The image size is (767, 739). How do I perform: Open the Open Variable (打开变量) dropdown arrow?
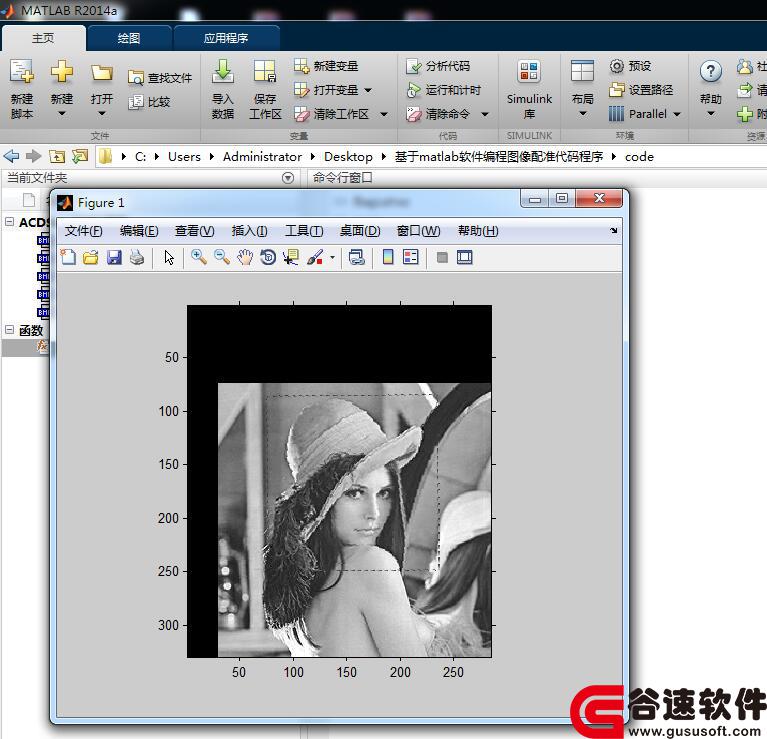point(368,90)
